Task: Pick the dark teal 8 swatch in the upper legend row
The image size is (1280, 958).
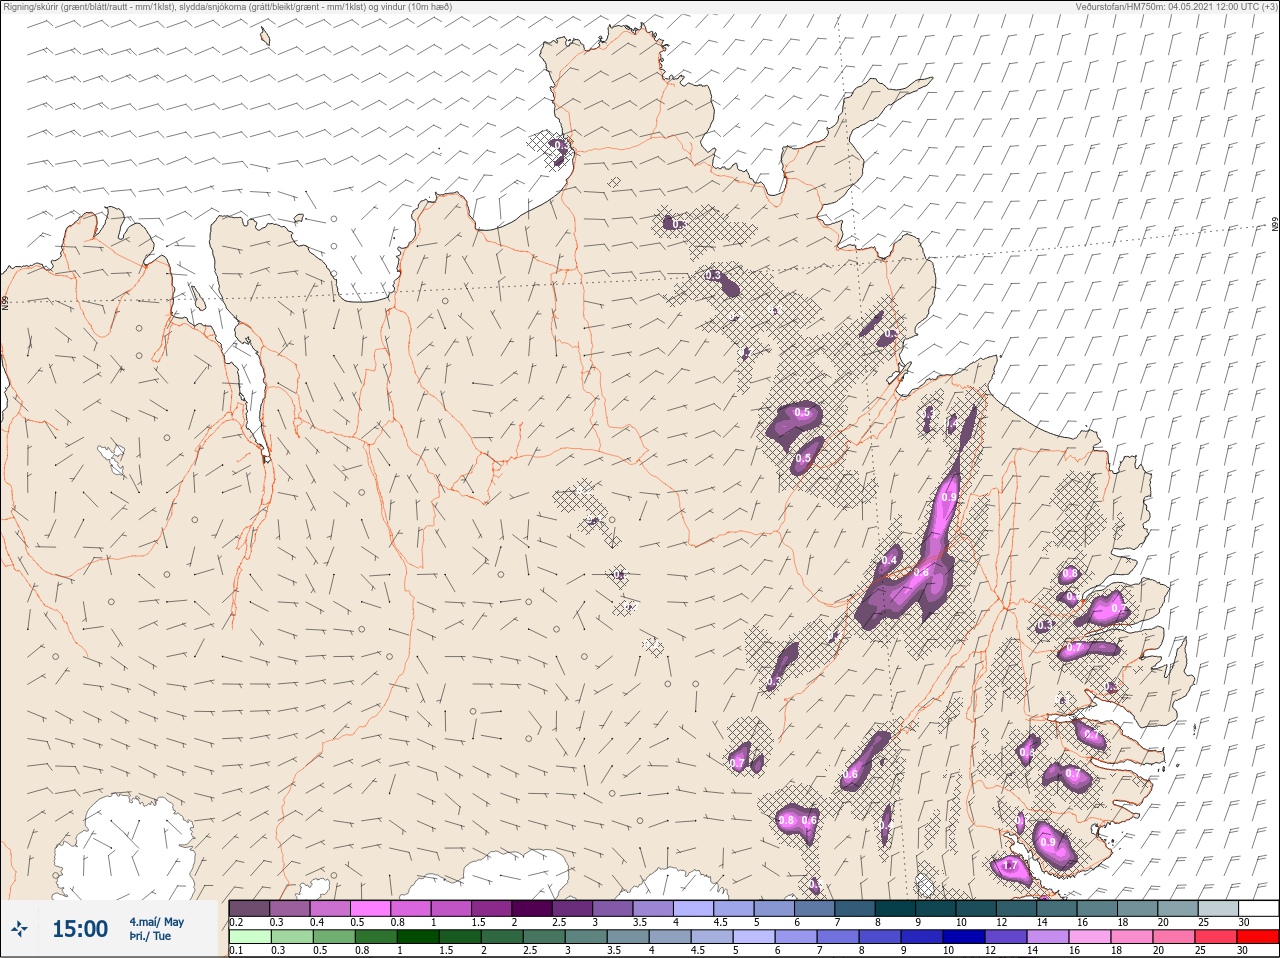Action: [897, 908]
